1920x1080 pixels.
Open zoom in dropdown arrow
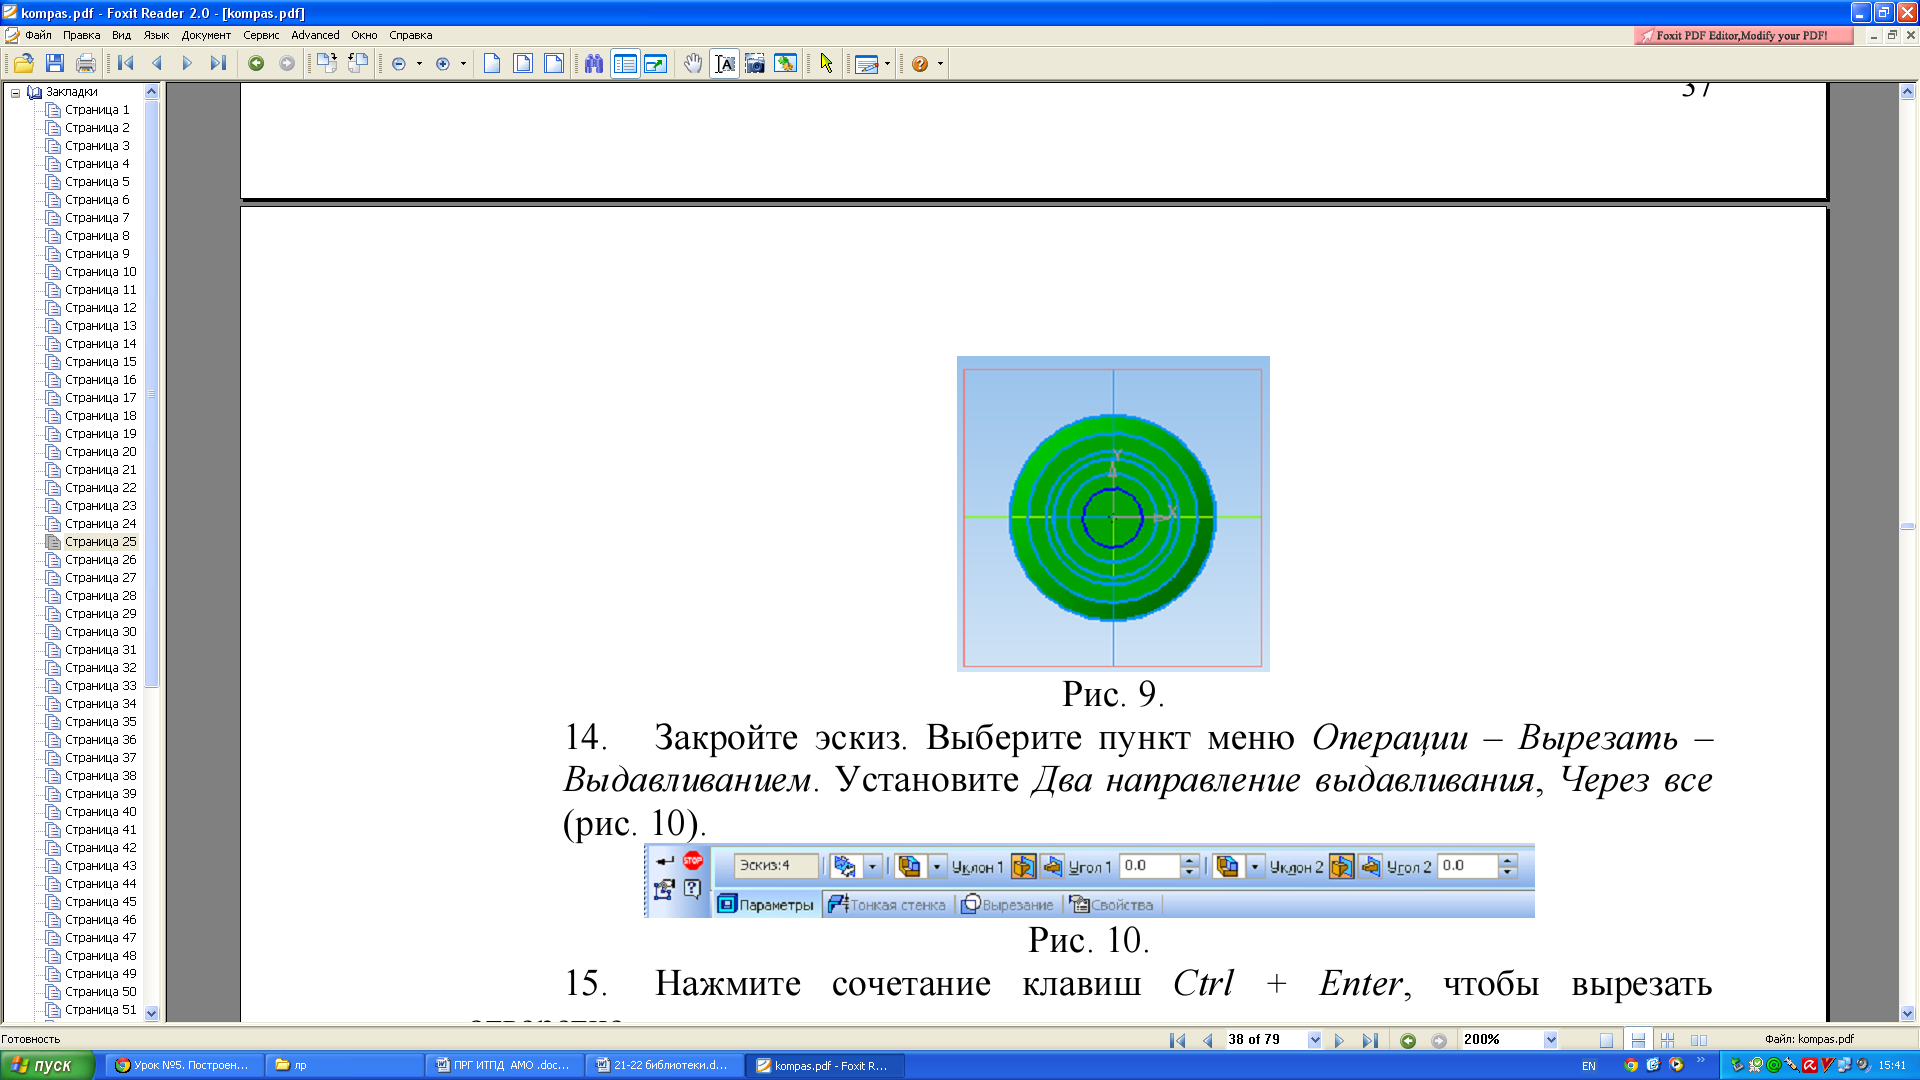(463, 64)
